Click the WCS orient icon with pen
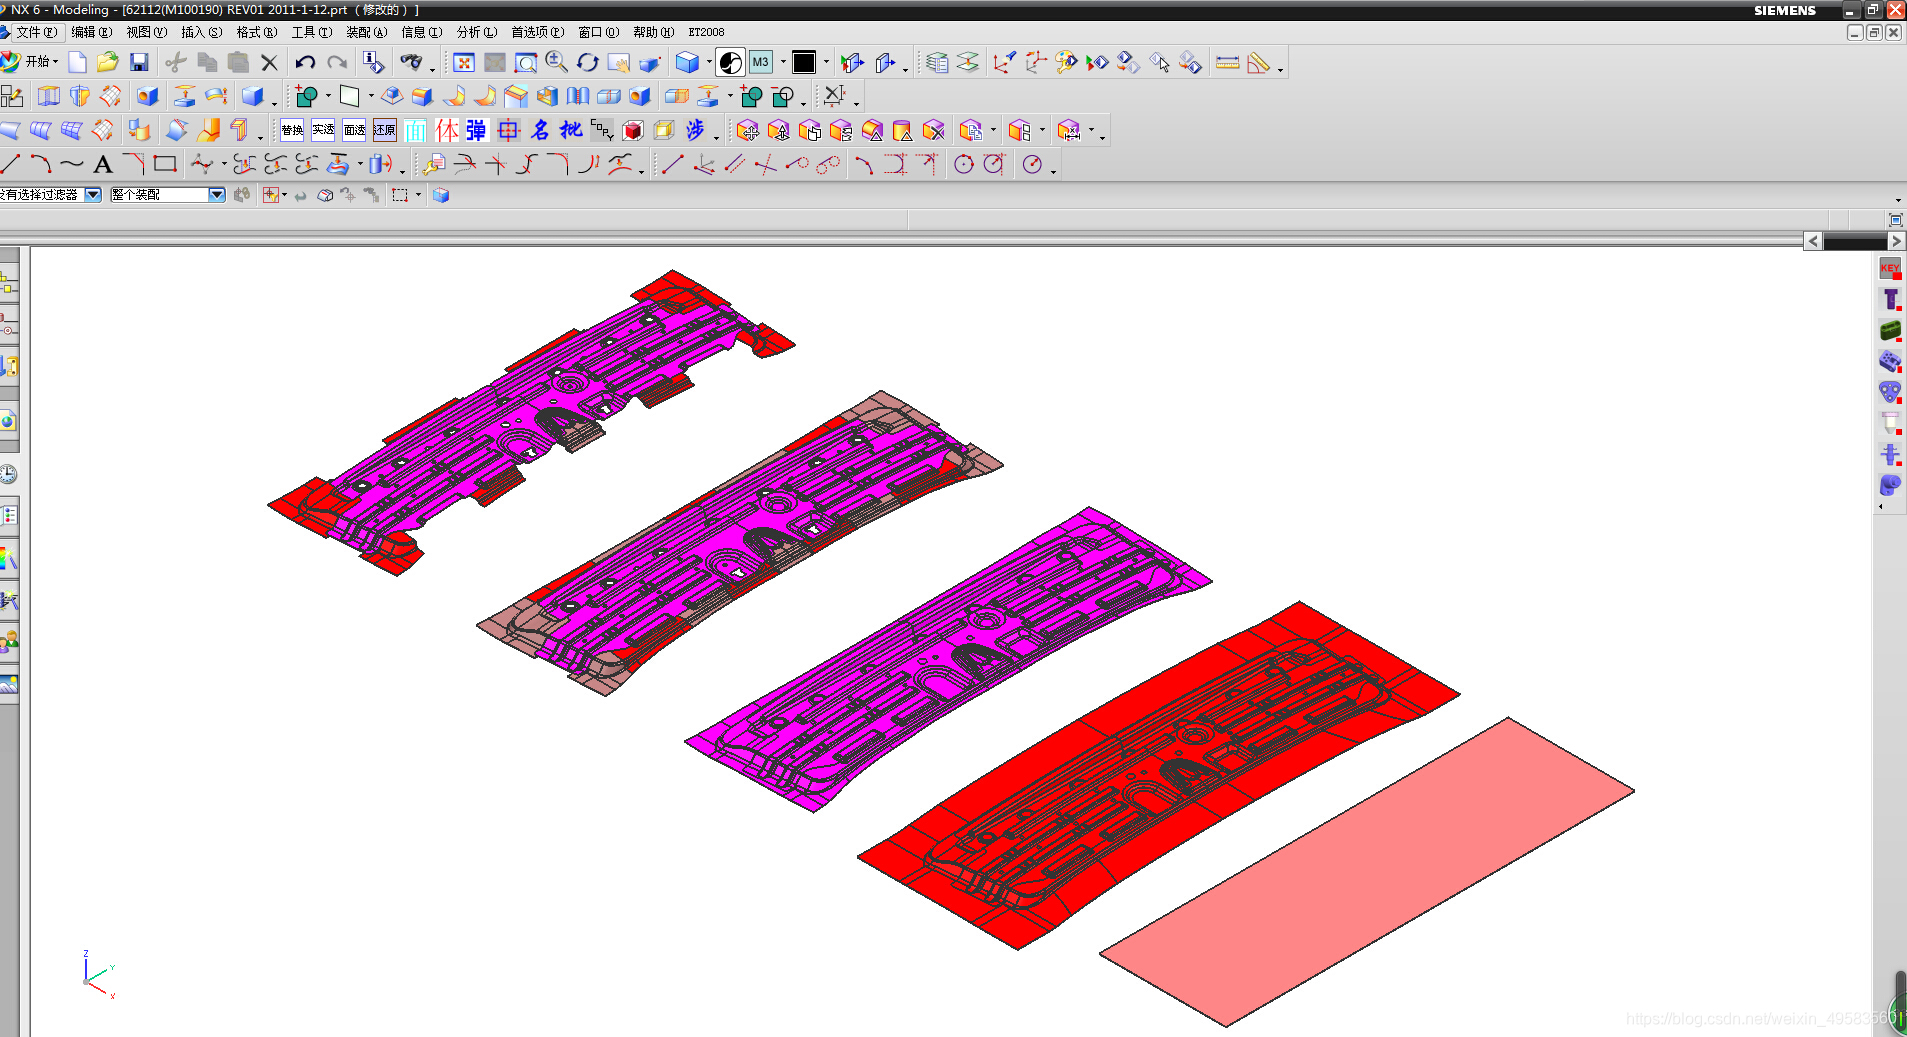 (x=1005, y=62)
